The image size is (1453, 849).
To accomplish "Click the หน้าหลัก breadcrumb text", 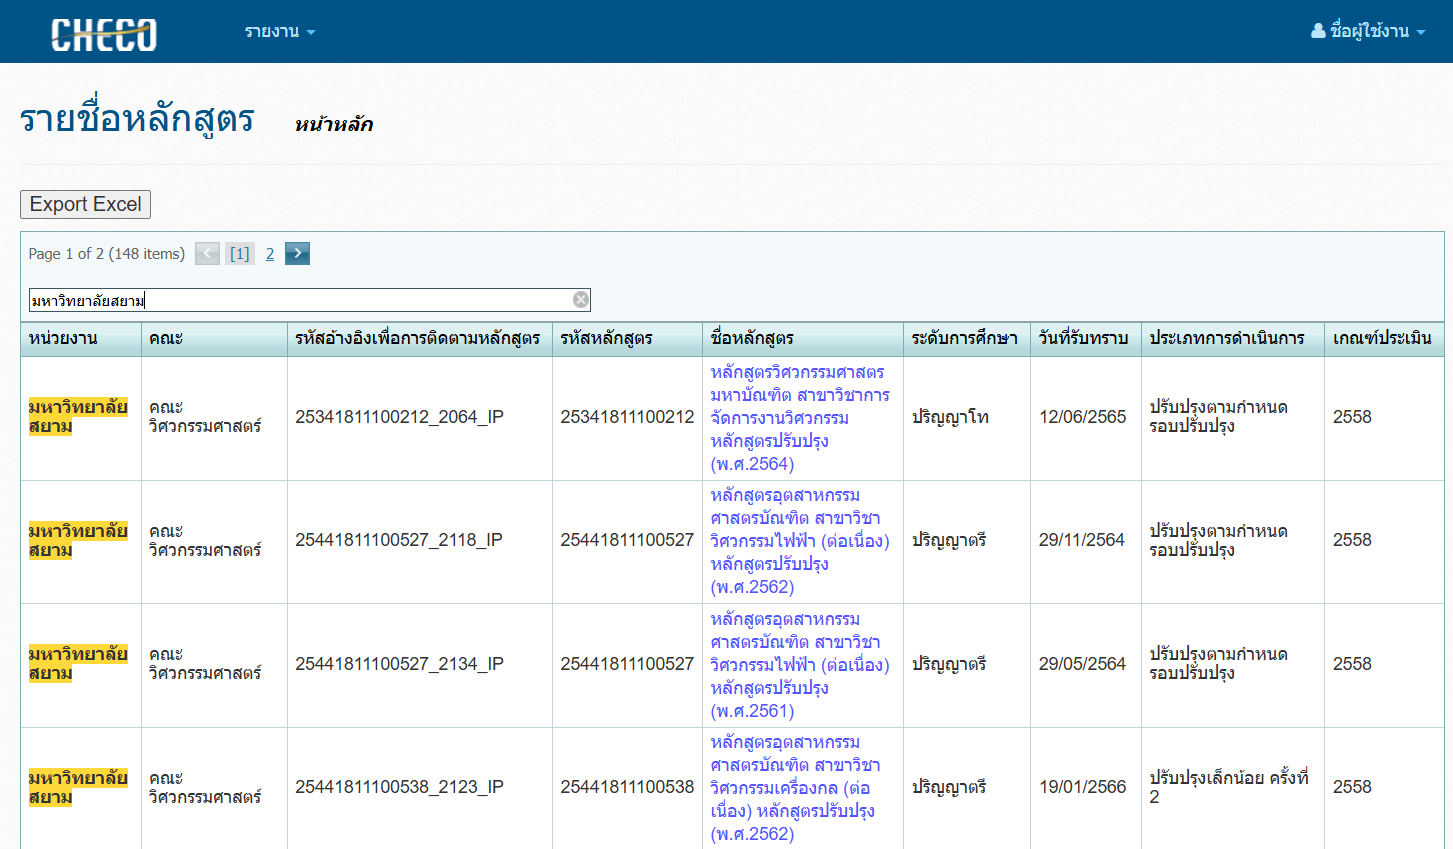I will click(334, 124).
